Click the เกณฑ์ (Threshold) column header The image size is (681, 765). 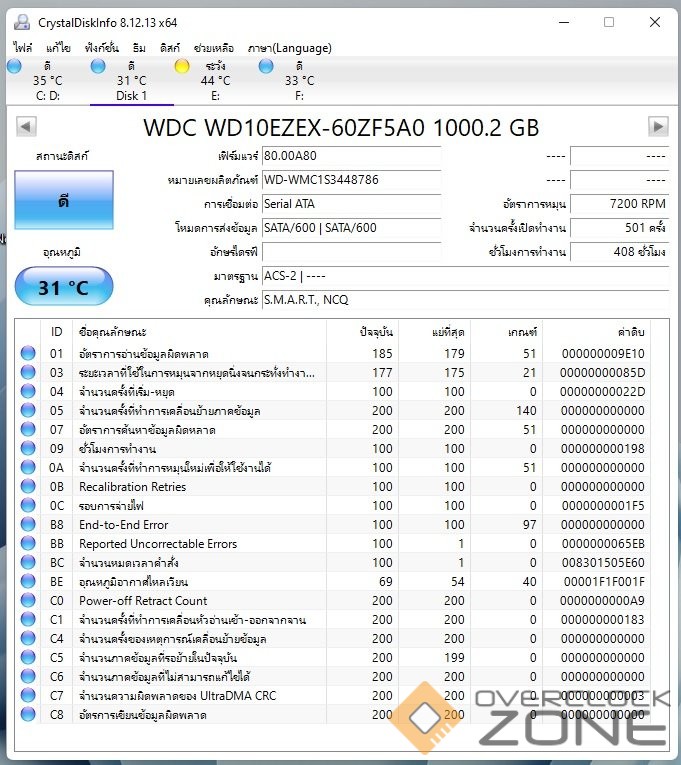pos(506,332)
